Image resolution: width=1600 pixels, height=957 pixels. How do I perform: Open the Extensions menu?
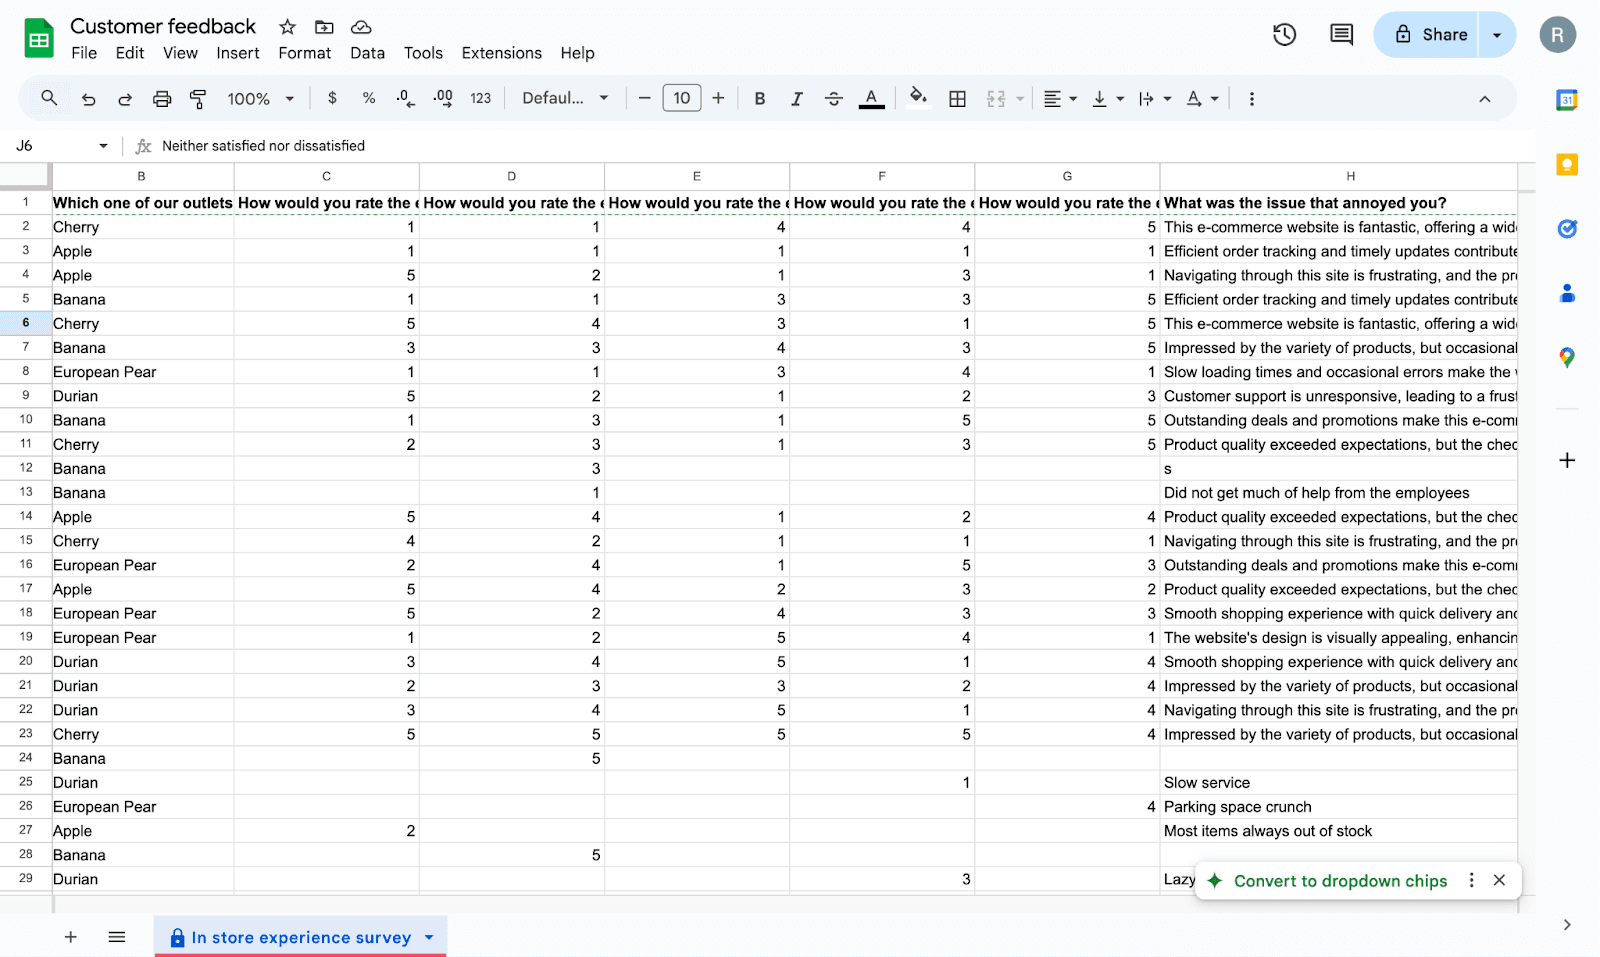(x=501, y=53)
